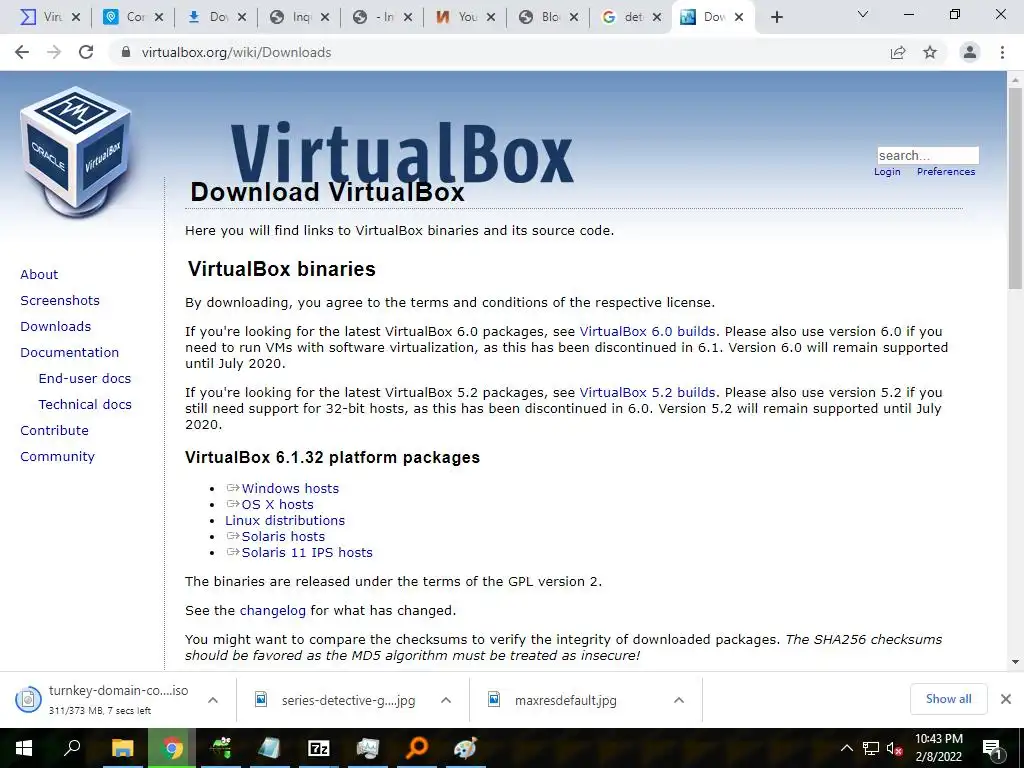Screen dimensions: 1024x768
Task: Close the Google det tab
Action: [x=657, y=17]
